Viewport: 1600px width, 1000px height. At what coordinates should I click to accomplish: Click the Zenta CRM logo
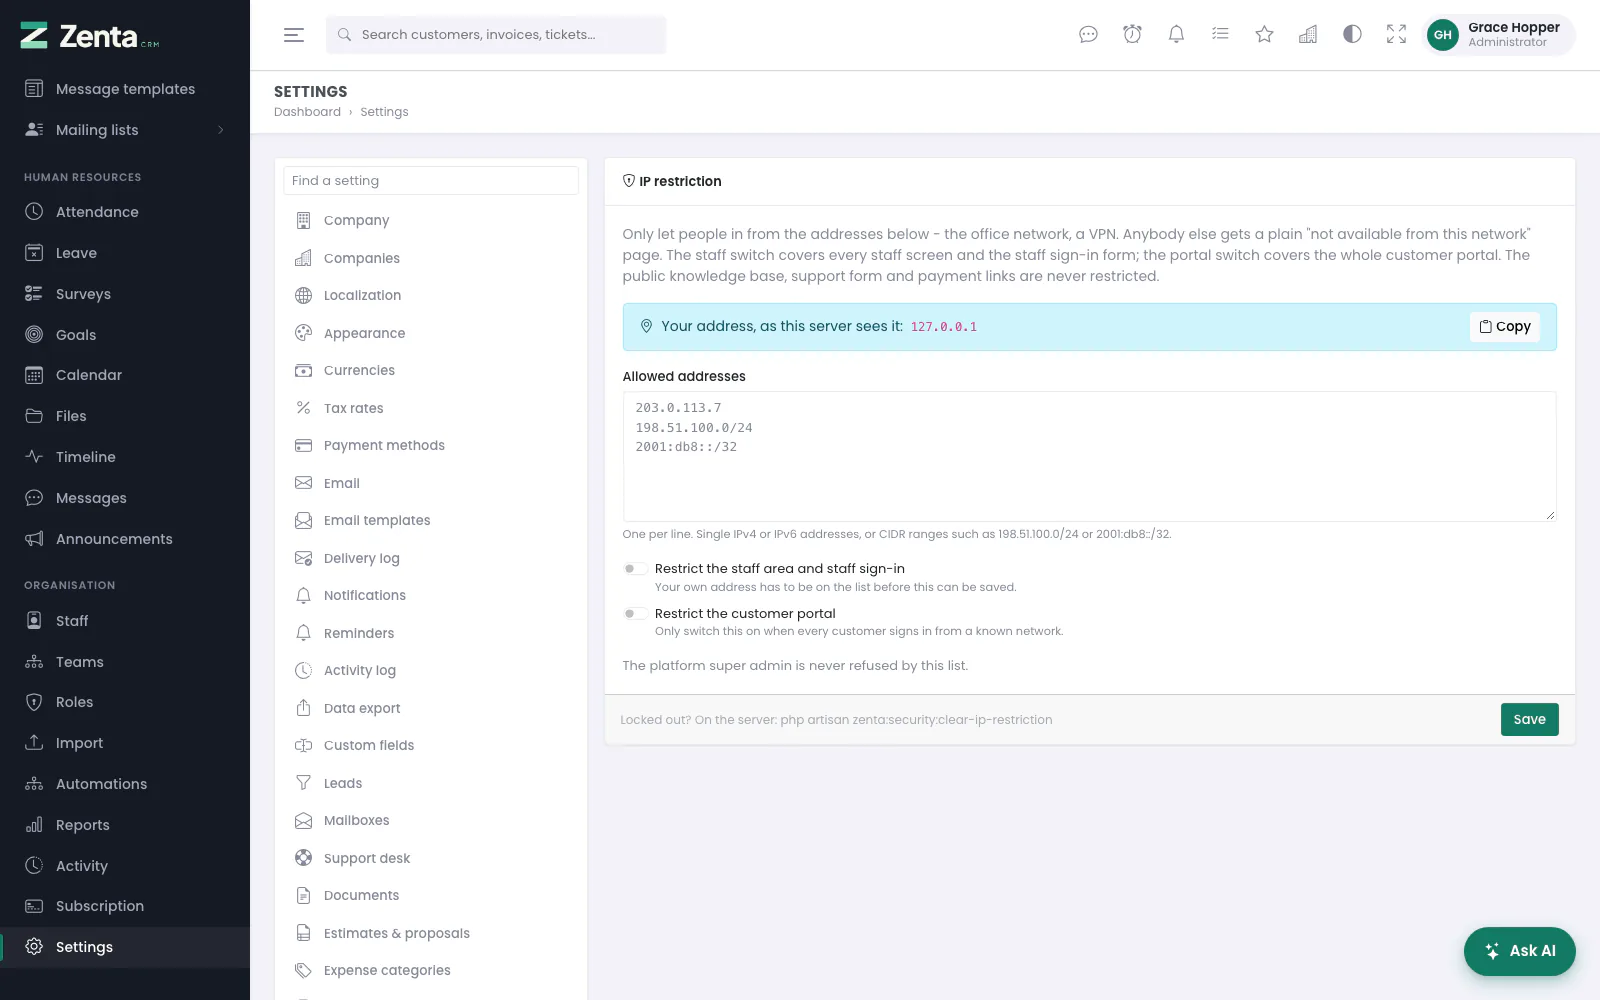tap(90, 36)
